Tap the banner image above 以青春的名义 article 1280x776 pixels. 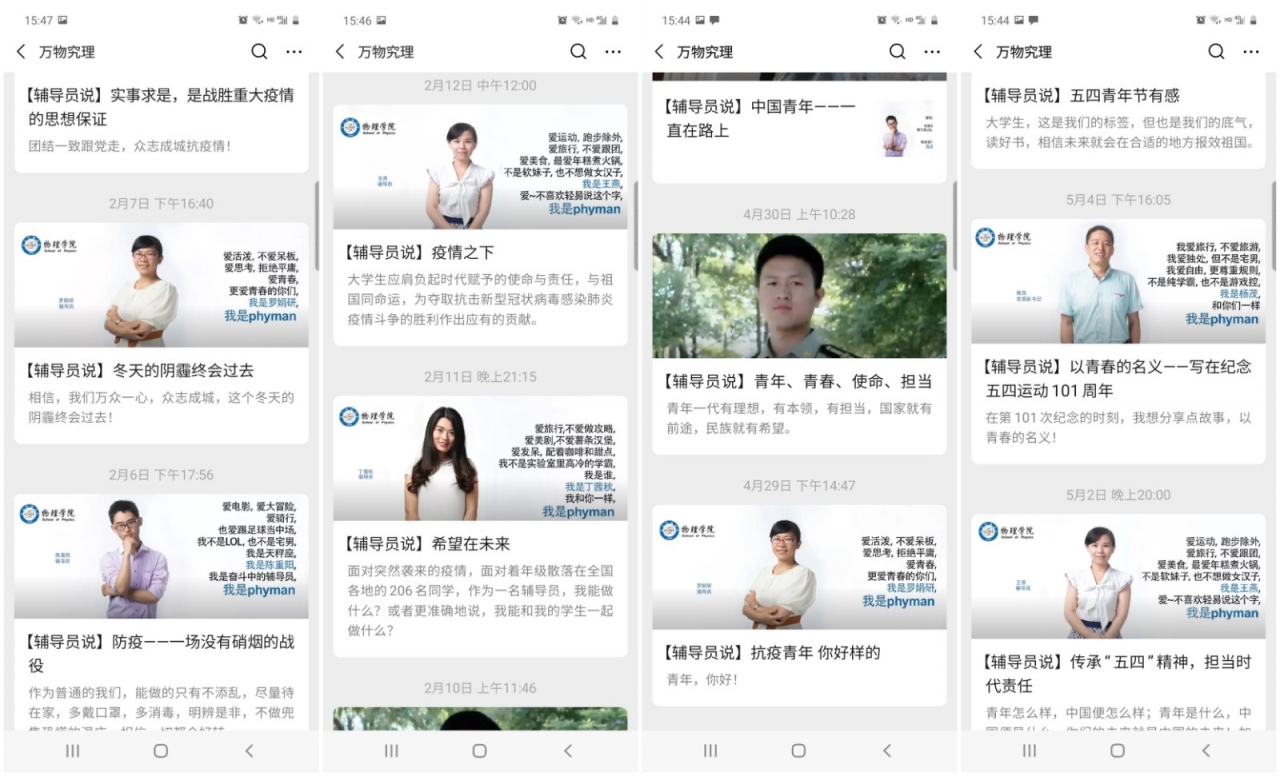(1118, 282)
